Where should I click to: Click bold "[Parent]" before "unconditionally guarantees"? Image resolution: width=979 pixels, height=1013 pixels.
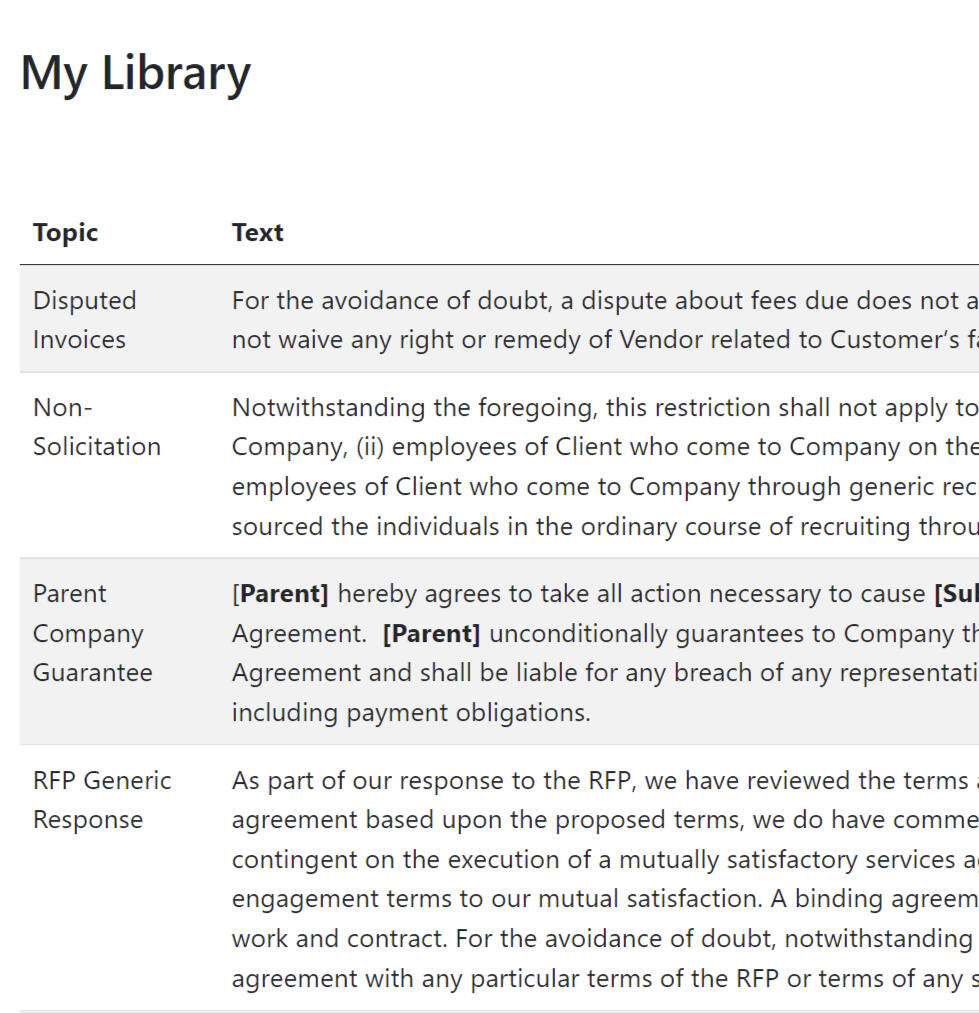(431, 633)
